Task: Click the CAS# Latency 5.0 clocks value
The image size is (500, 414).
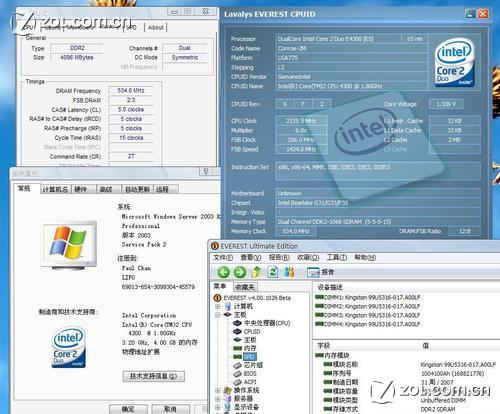Action: point(131,109)
